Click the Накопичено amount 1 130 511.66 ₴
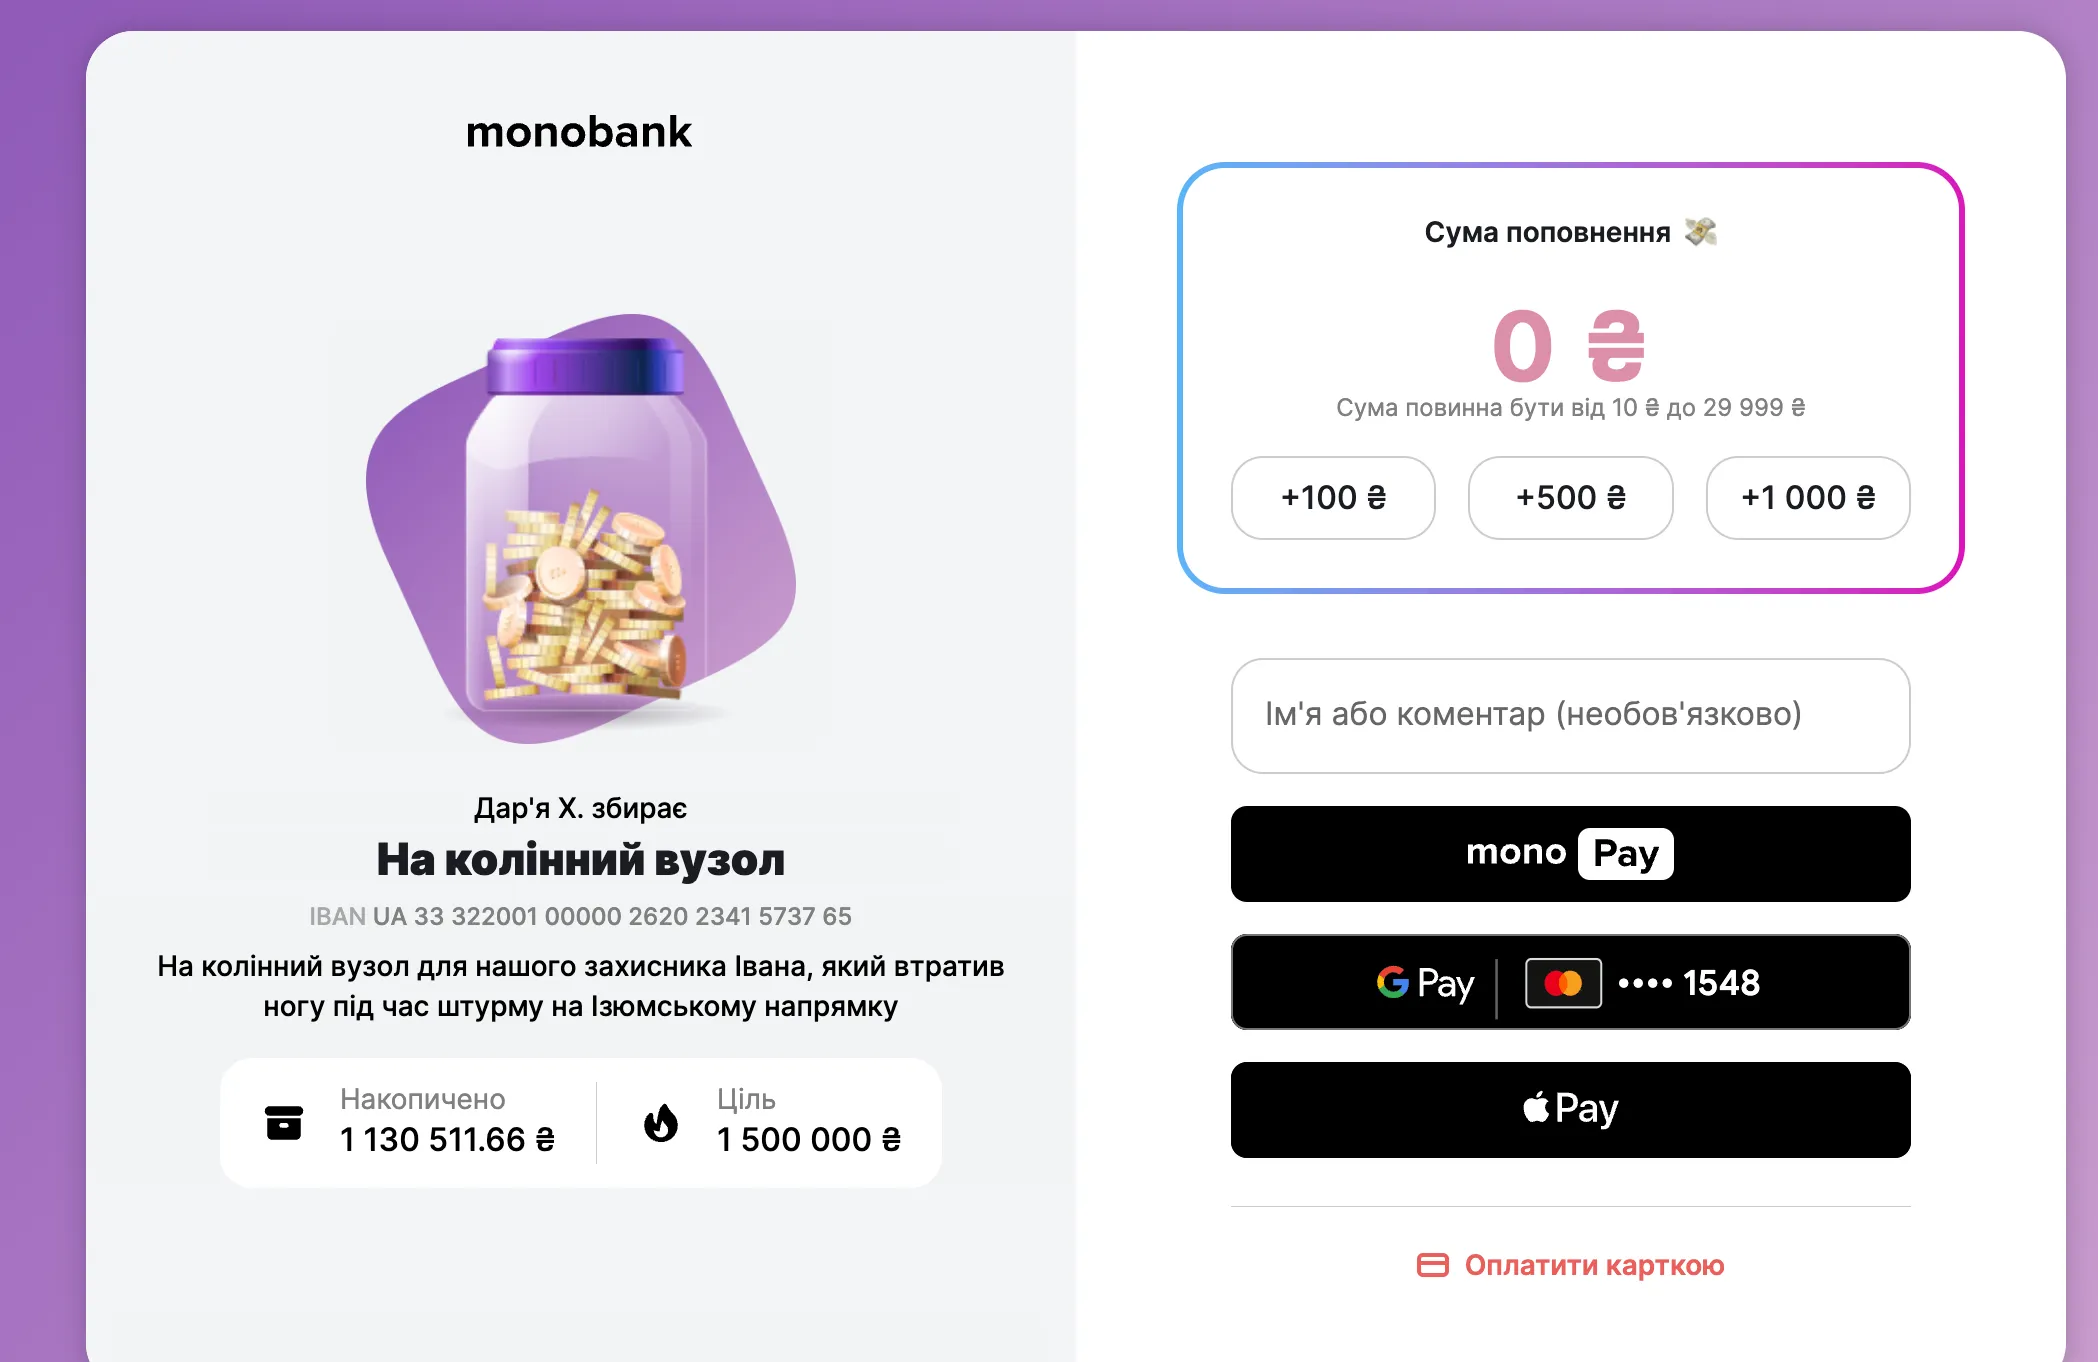The height and width of the screenshot is (1362, 2098). tap(447, 1139)
